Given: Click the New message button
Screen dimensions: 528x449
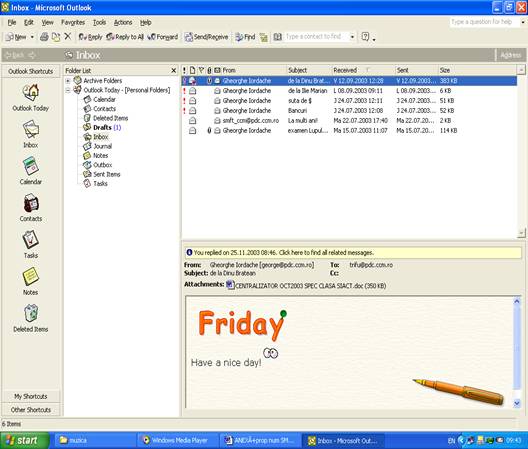Looking at the screenshot, I should [x=16, y=37].
